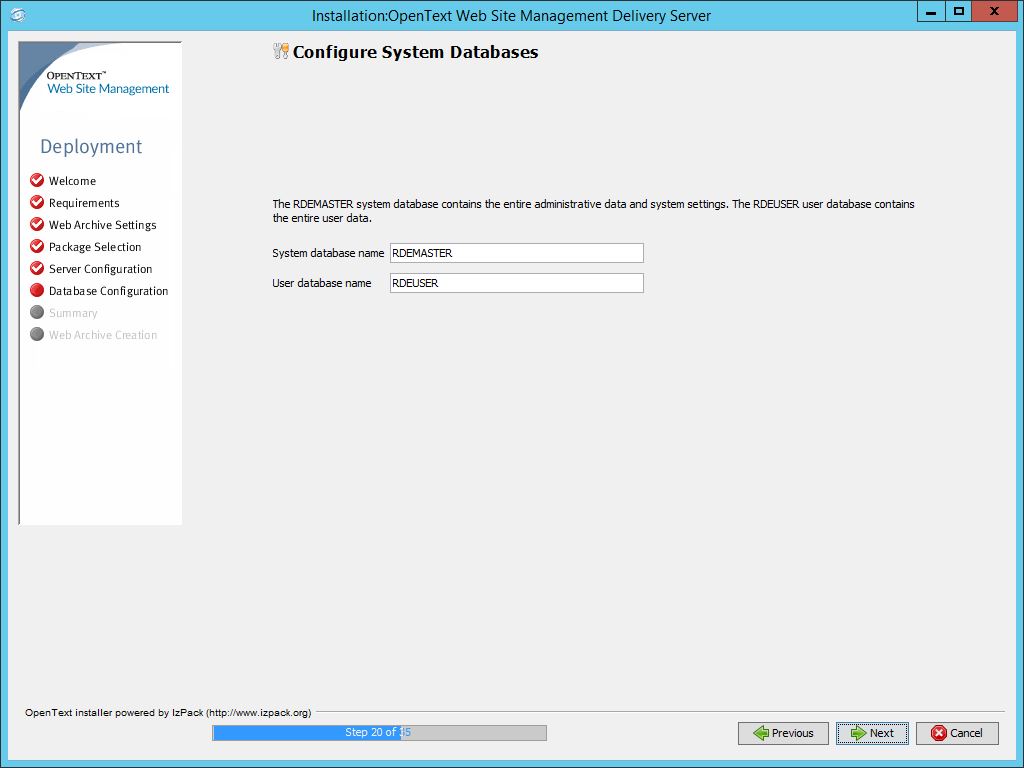
Task: Click the User database name label
Action: coord(322,283)
